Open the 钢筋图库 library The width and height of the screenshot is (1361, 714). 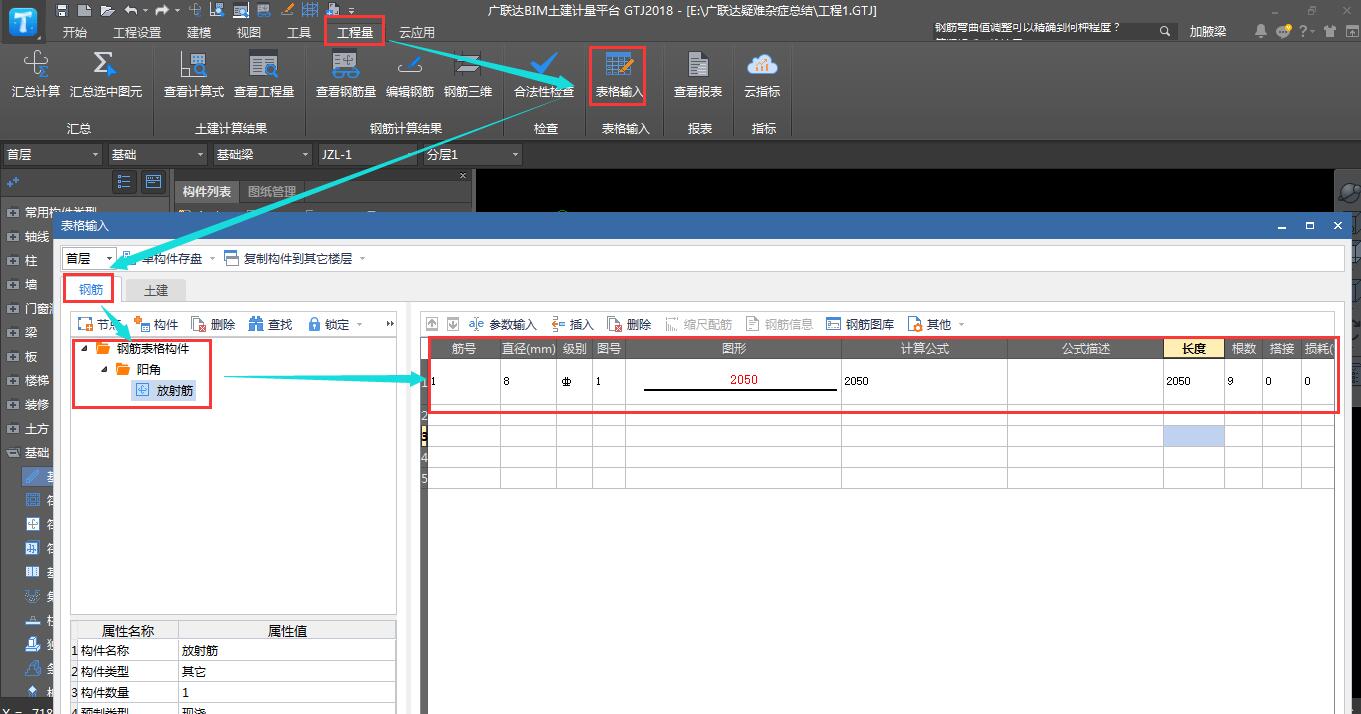click(x=860, y=324)
